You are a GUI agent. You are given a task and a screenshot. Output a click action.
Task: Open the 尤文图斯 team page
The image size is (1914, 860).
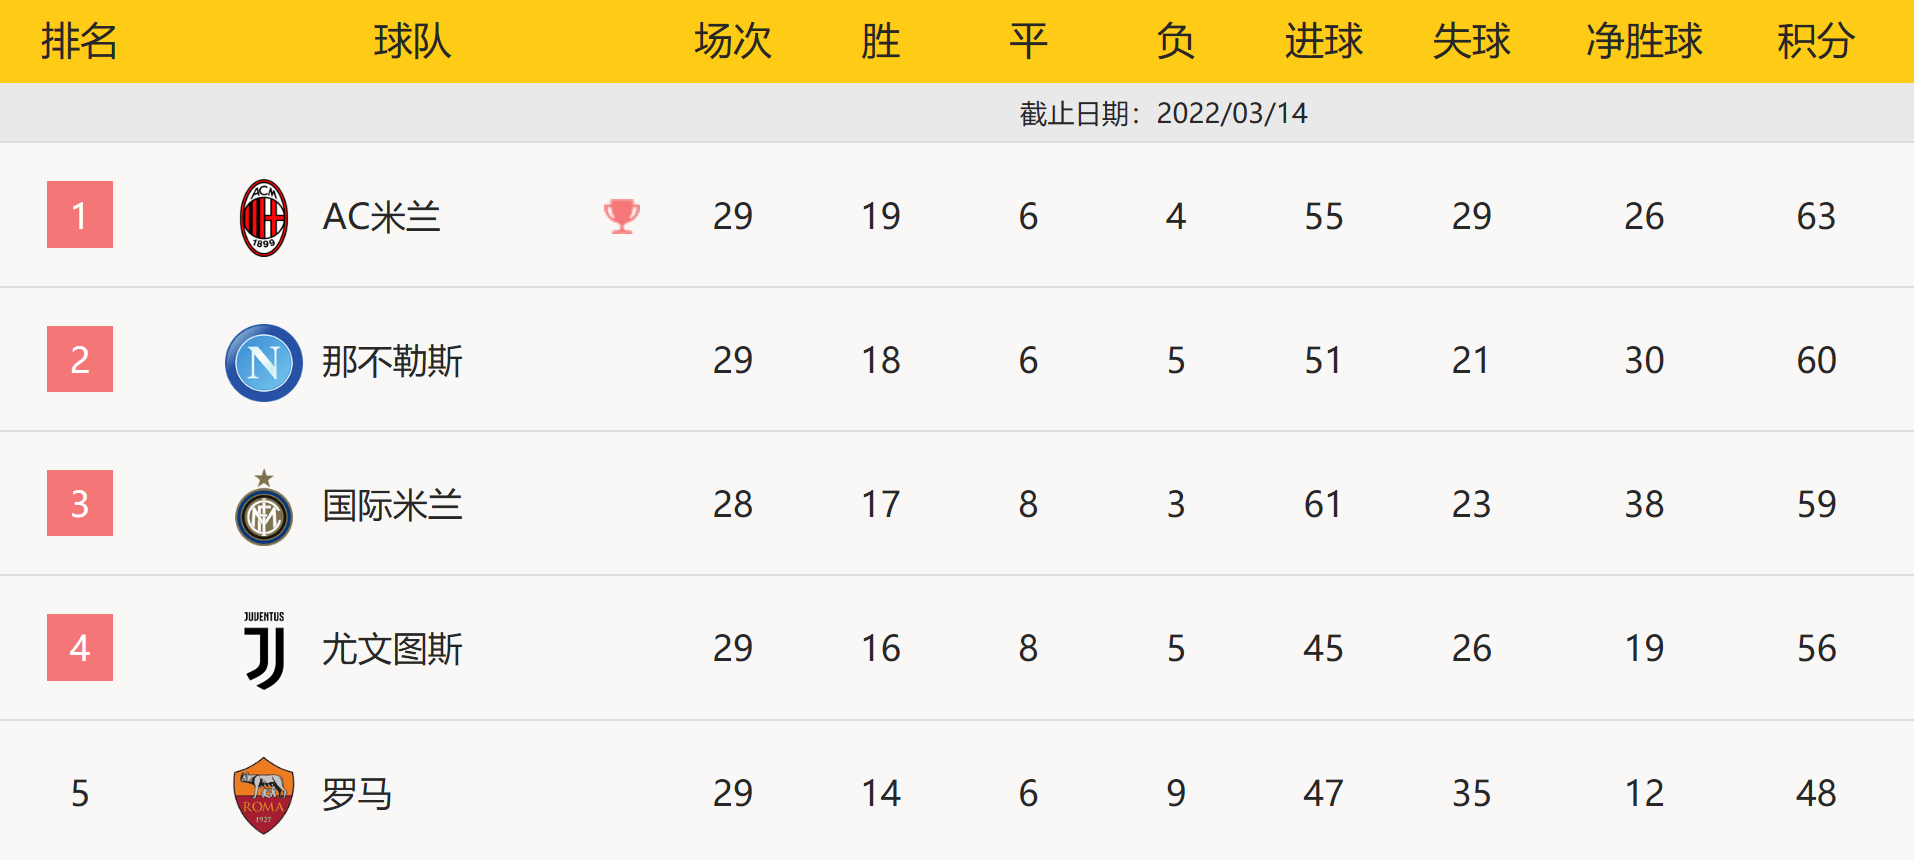[x=392, y=649]
